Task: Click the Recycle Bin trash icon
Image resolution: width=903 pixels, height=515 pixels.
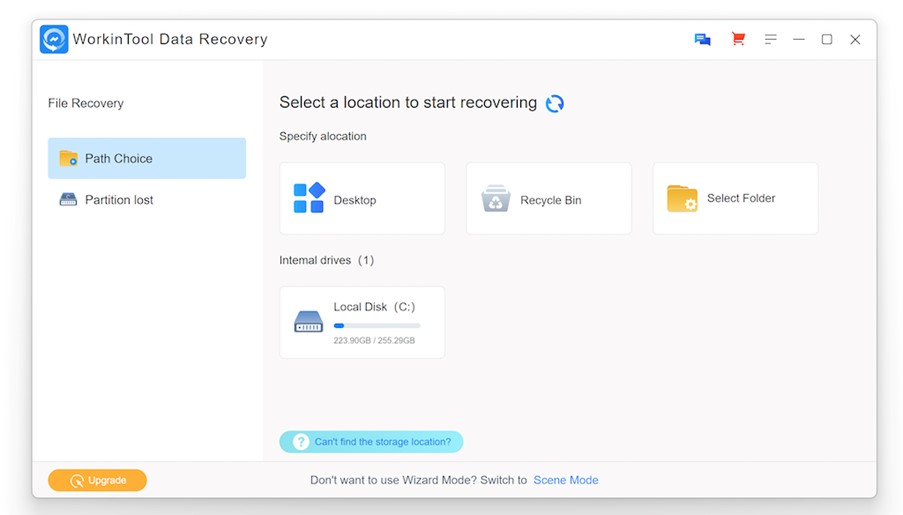Action: click(495, 199)
